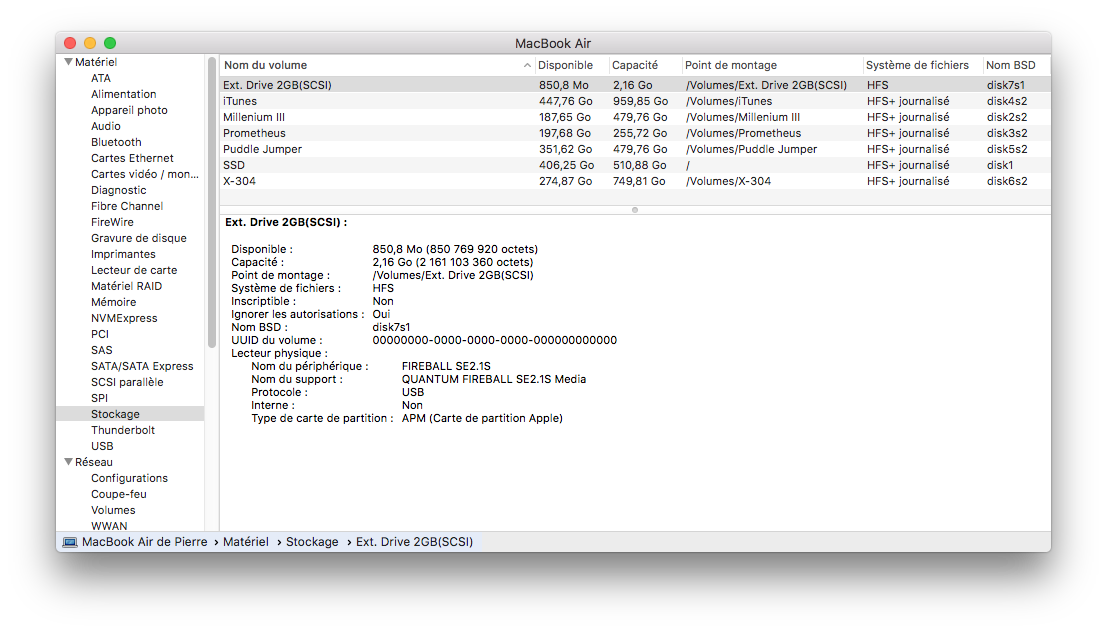Open Appareil photo category

click(x=129, y=110)
